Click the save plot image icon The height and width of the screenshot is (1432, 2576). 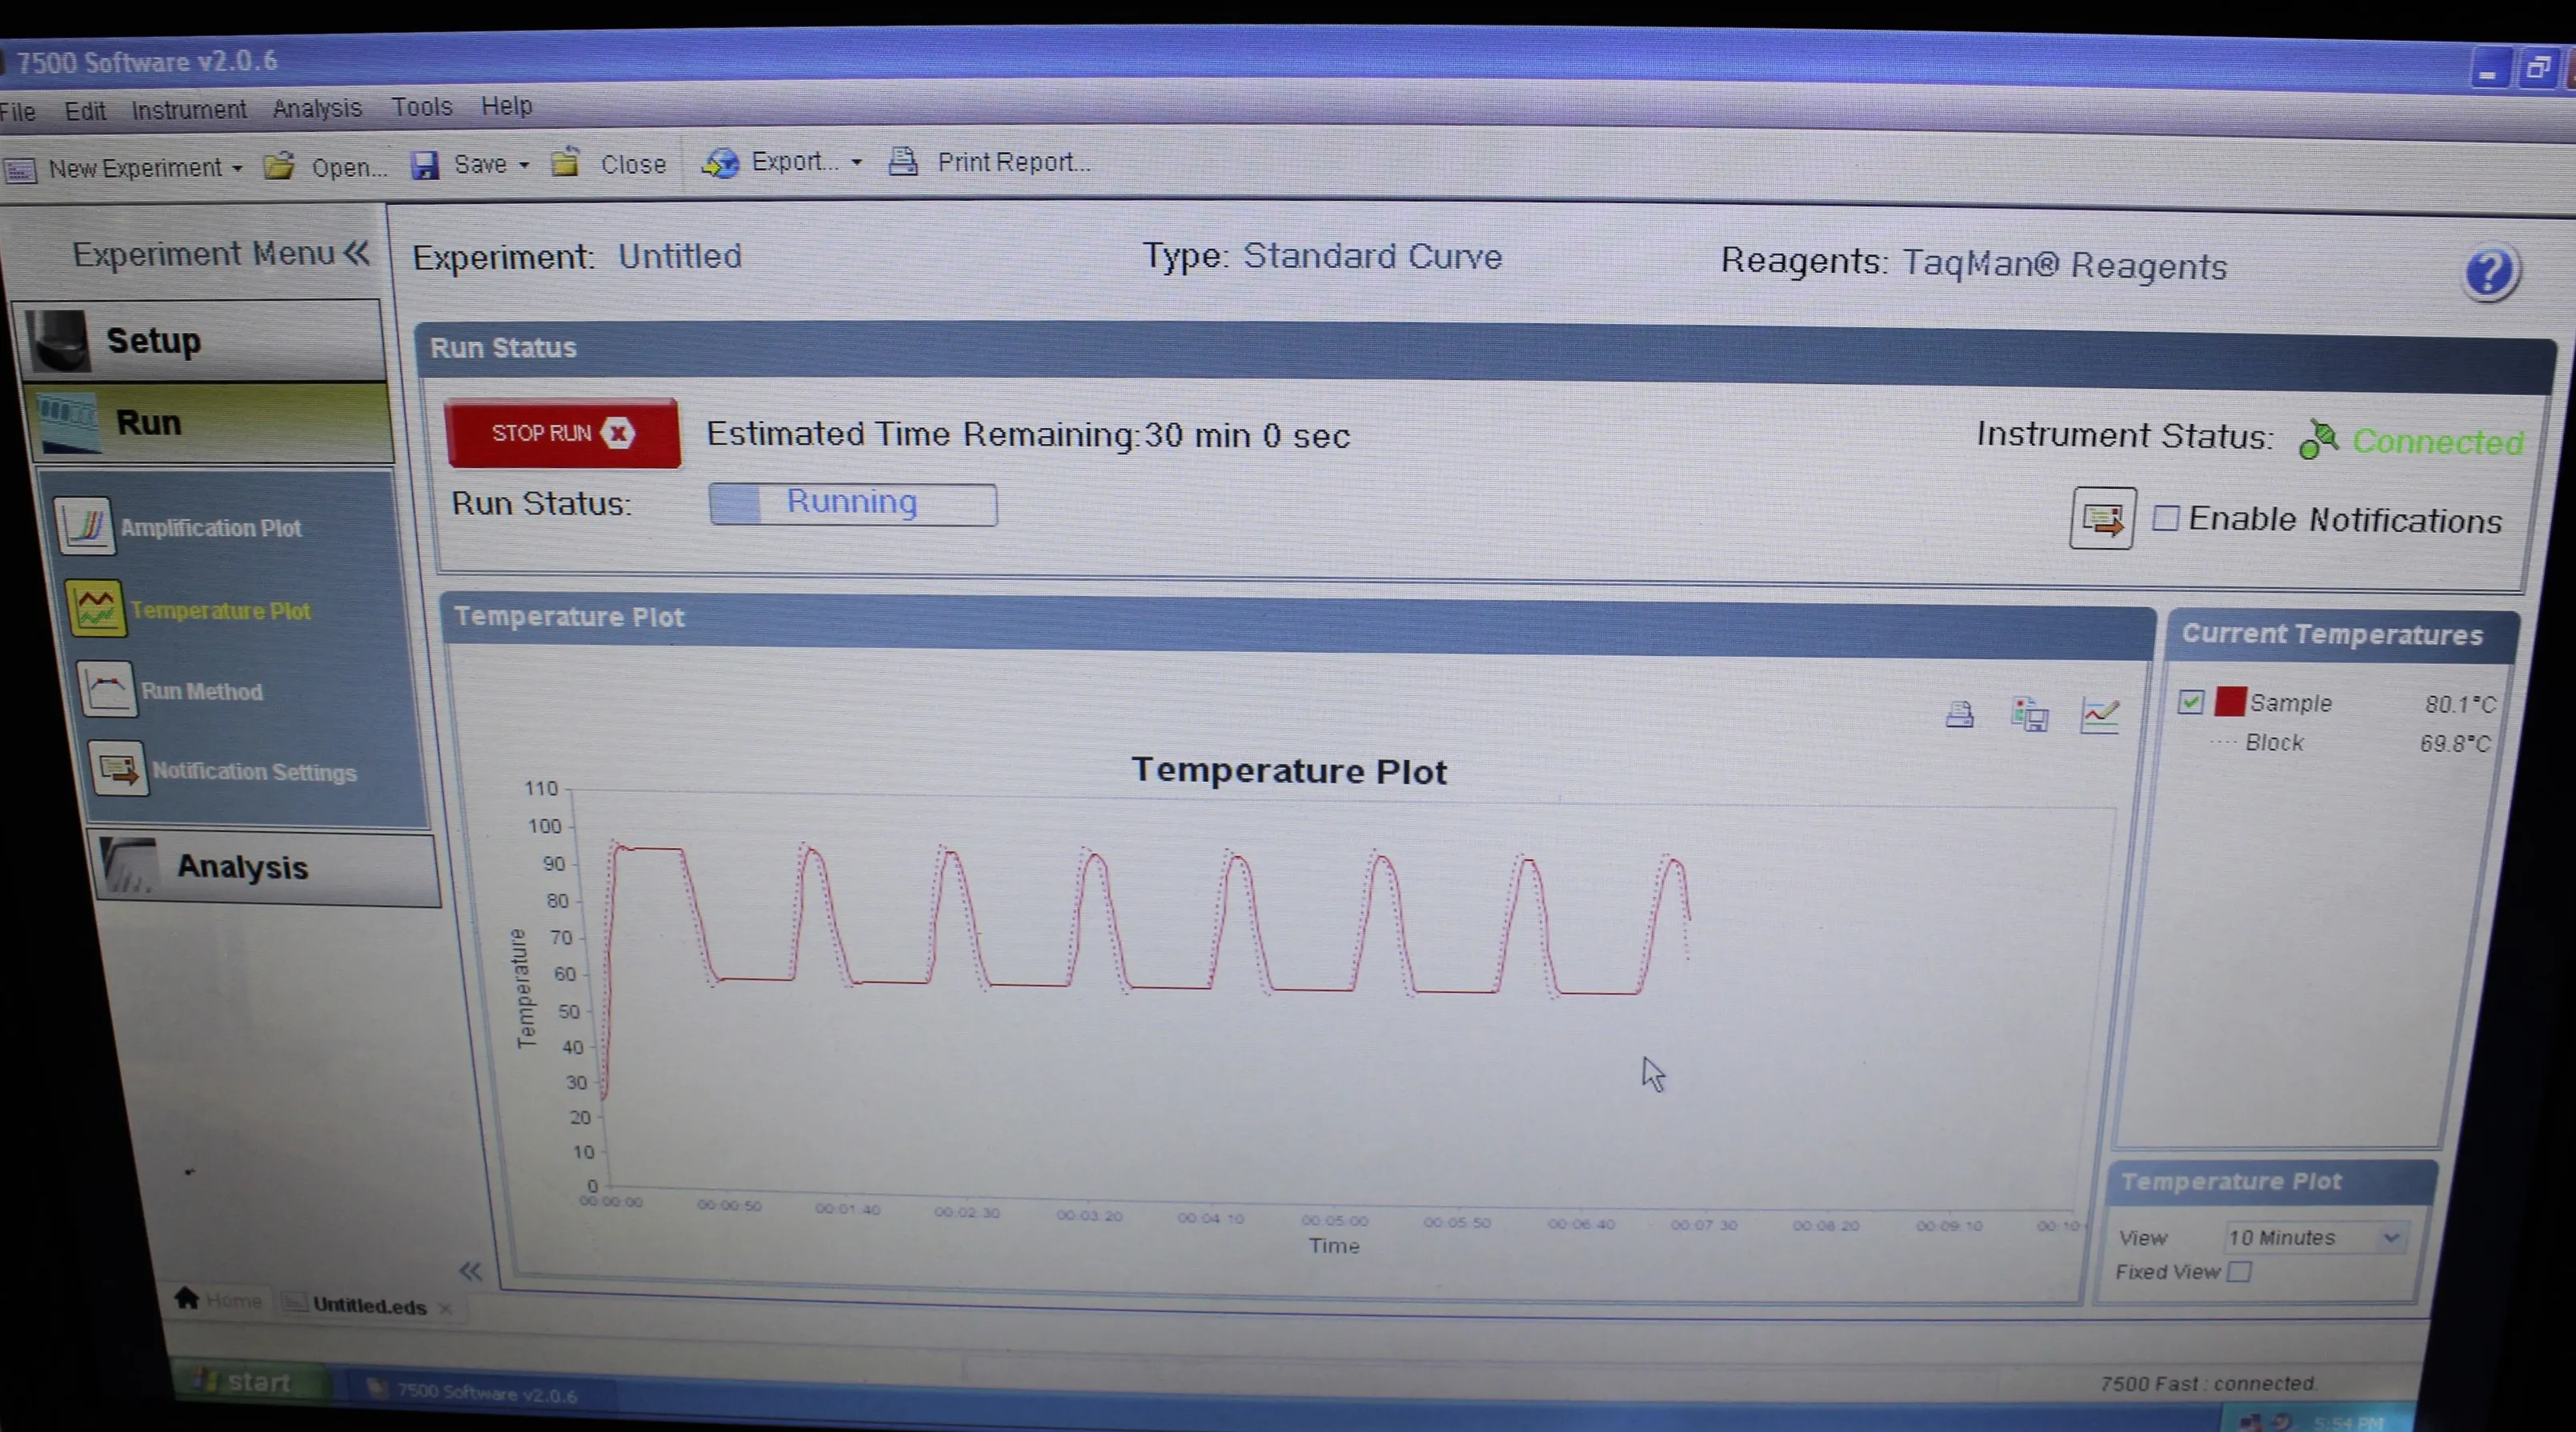2029,715
